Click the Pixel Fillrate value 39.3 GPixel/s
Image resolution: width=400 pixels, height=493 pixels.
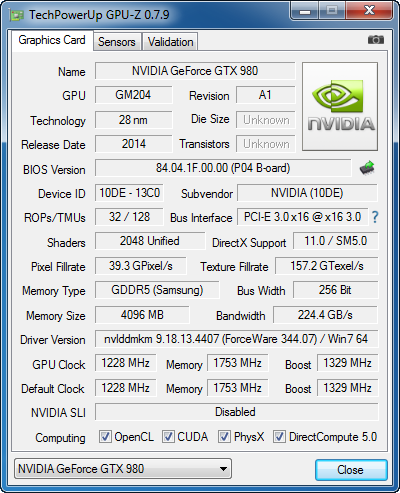(x=141, y=266)
